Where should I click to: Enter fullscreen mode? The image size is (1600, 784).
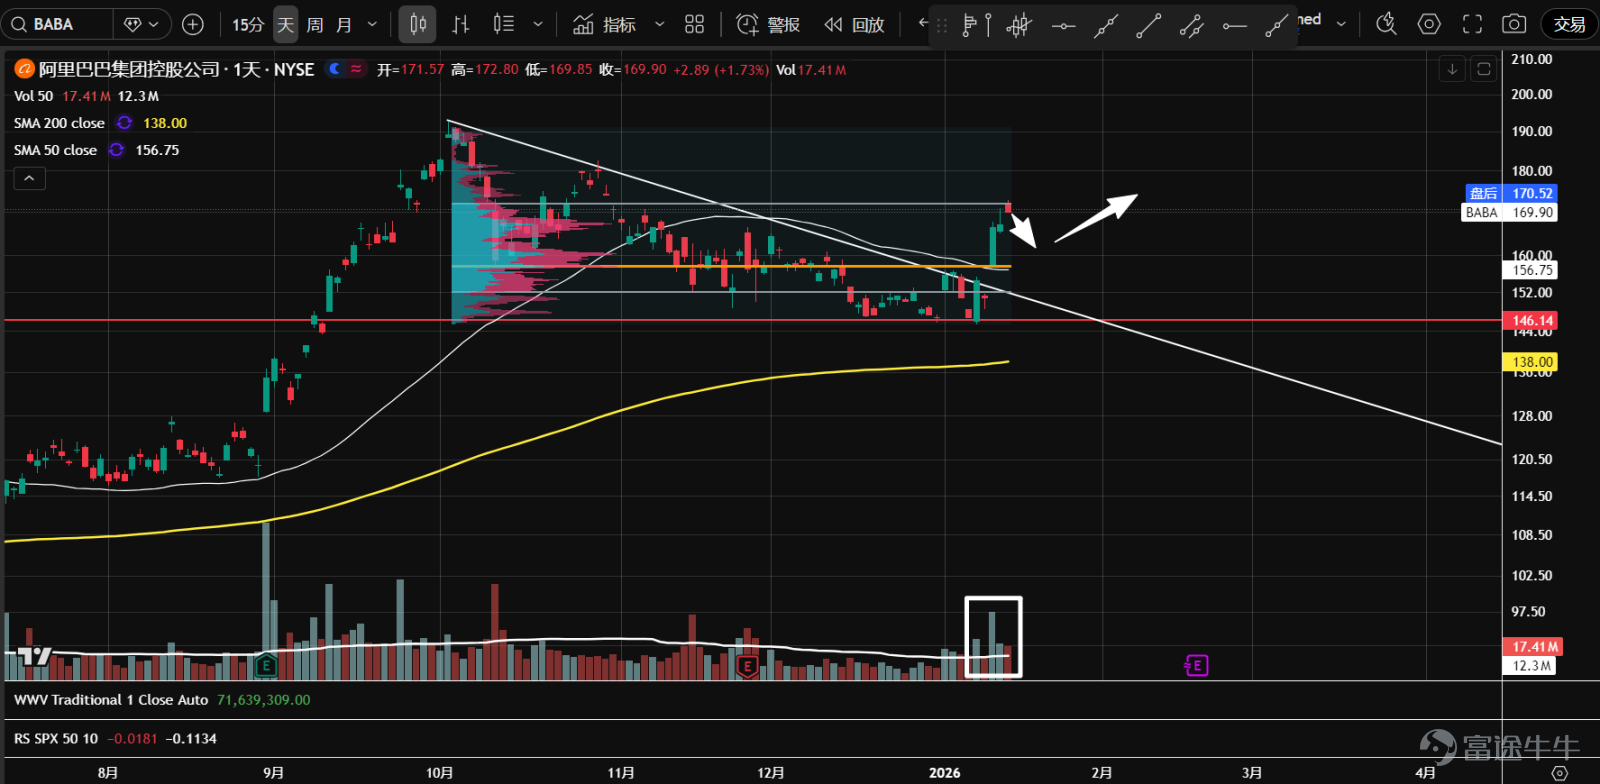pyautogui.click(x=1472, y=24)
